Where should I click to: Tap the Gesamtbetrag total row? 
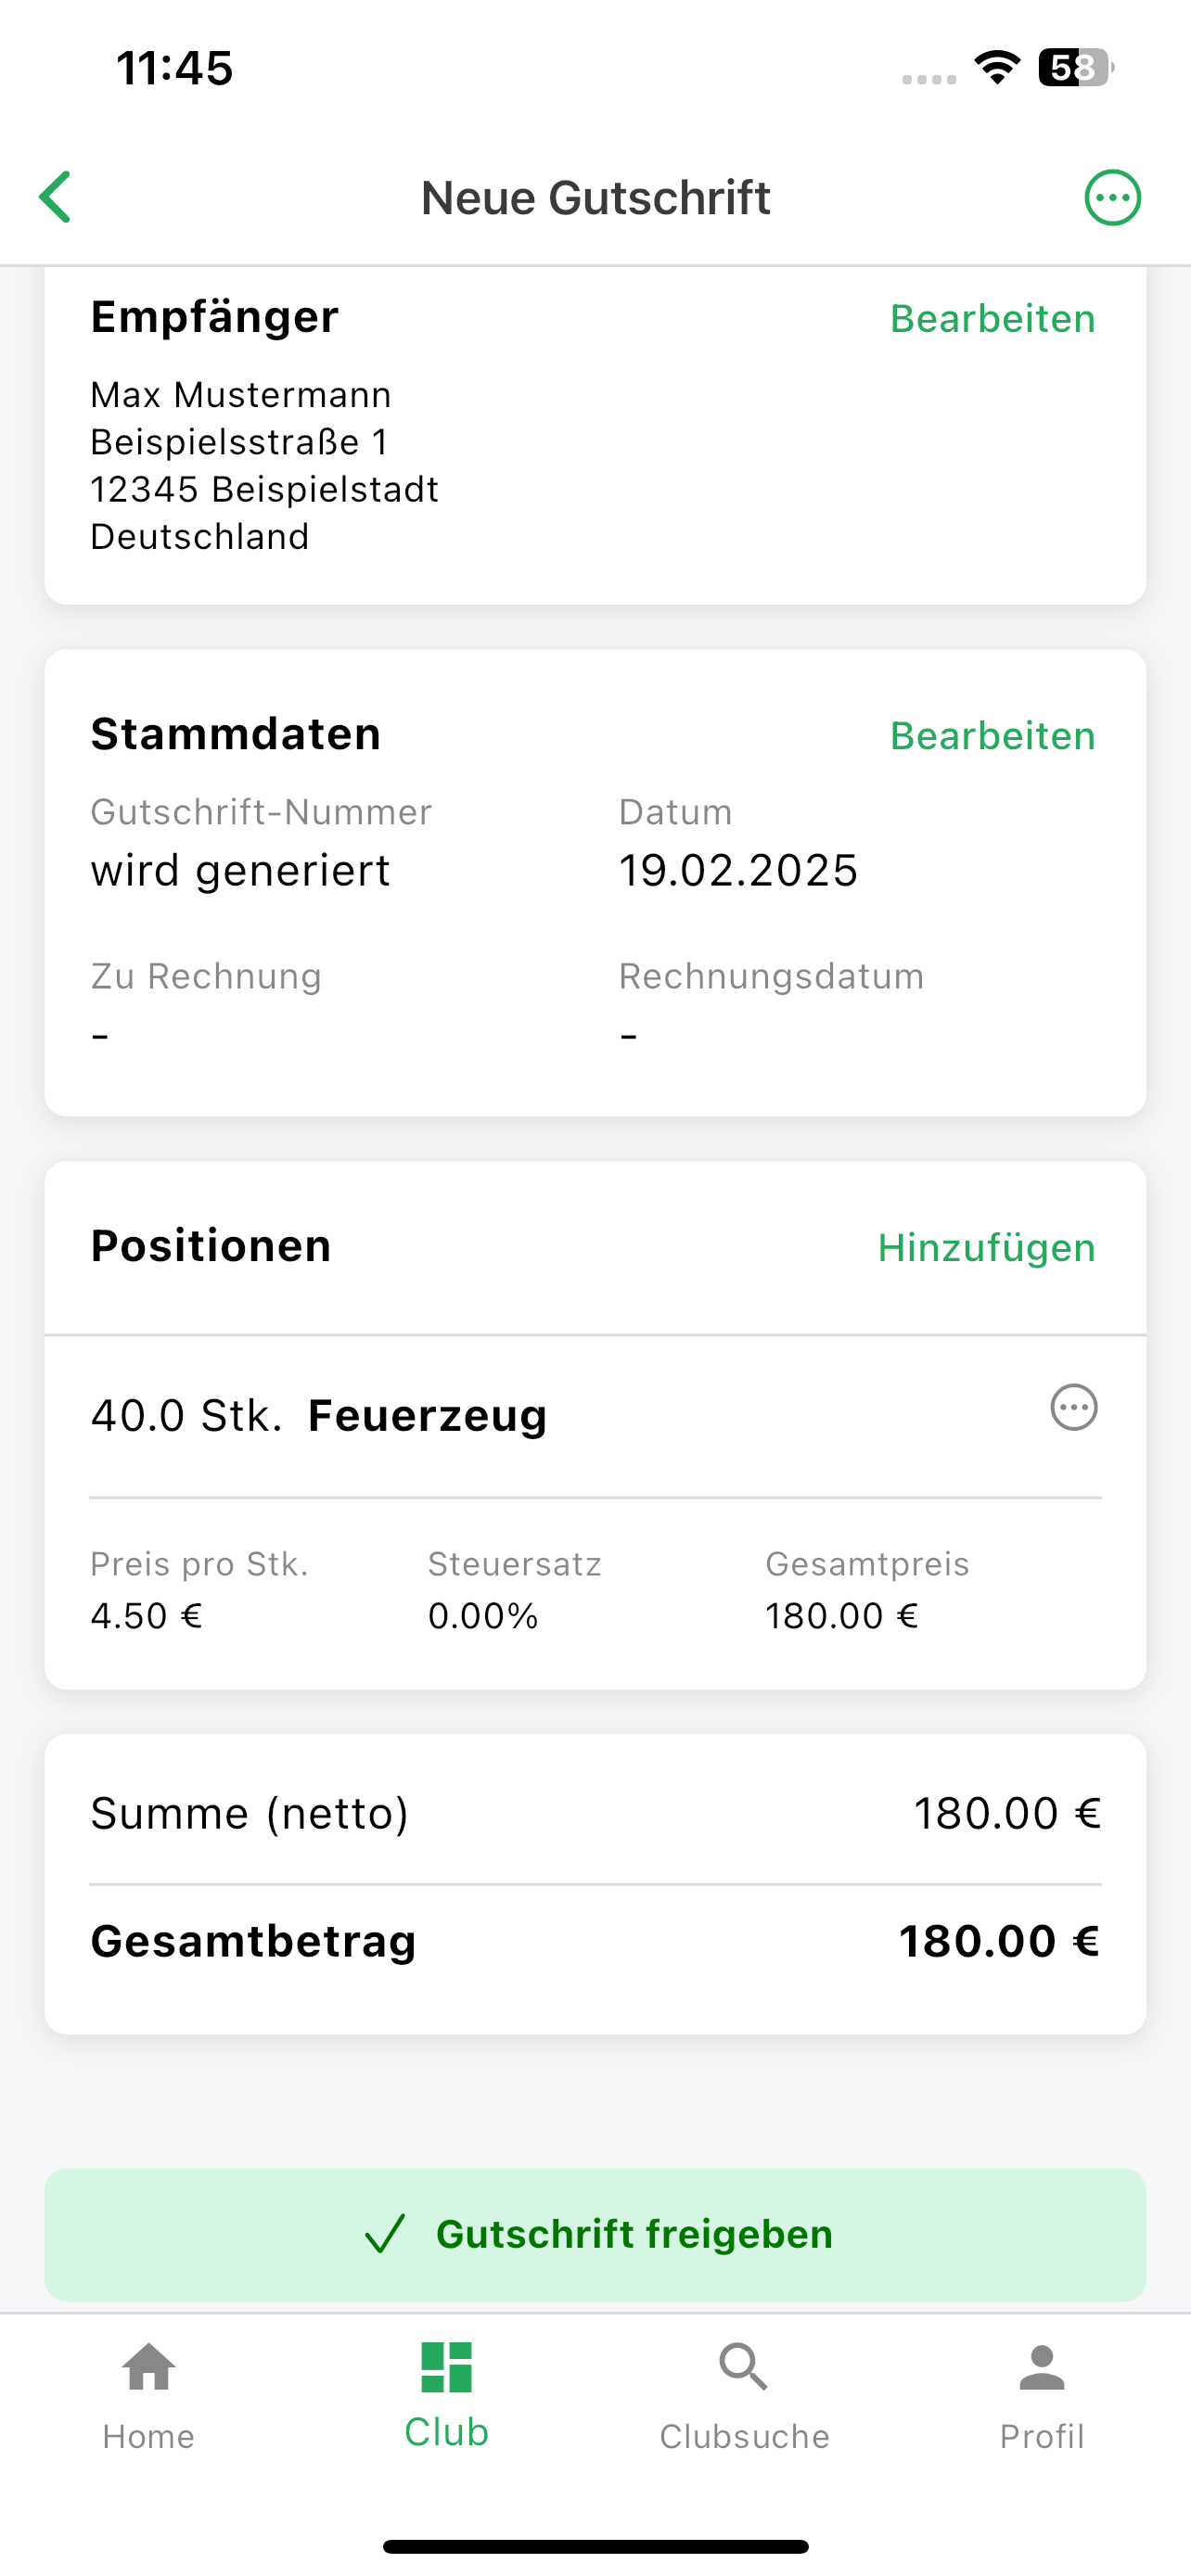[x=595, y=1941]
